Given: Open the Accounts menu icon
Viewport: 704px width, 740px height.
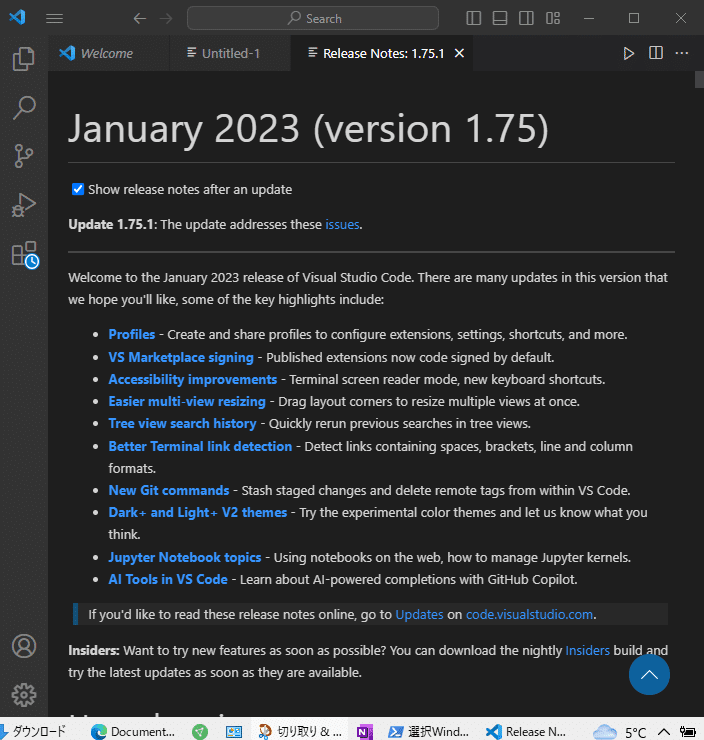Looking at the screenshot, I should point(24,646).
